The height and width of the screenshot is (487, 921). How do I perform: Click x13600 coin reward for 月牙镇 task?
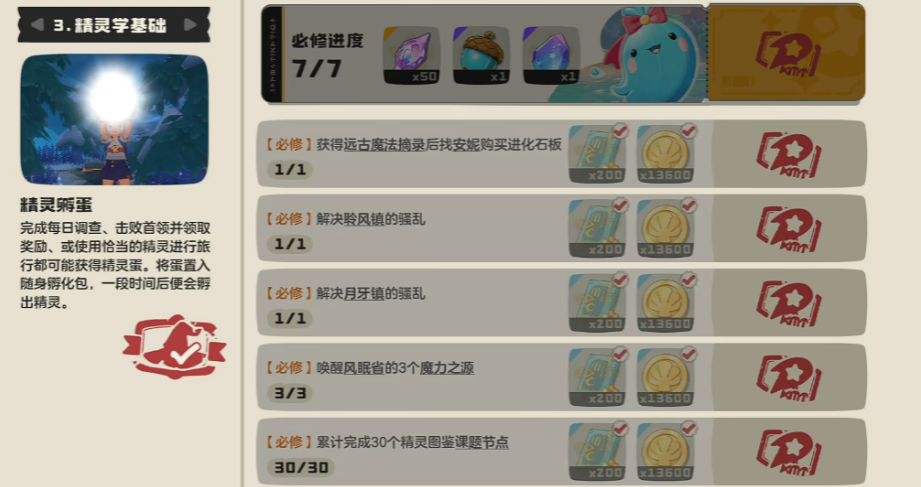click(665, 303)
